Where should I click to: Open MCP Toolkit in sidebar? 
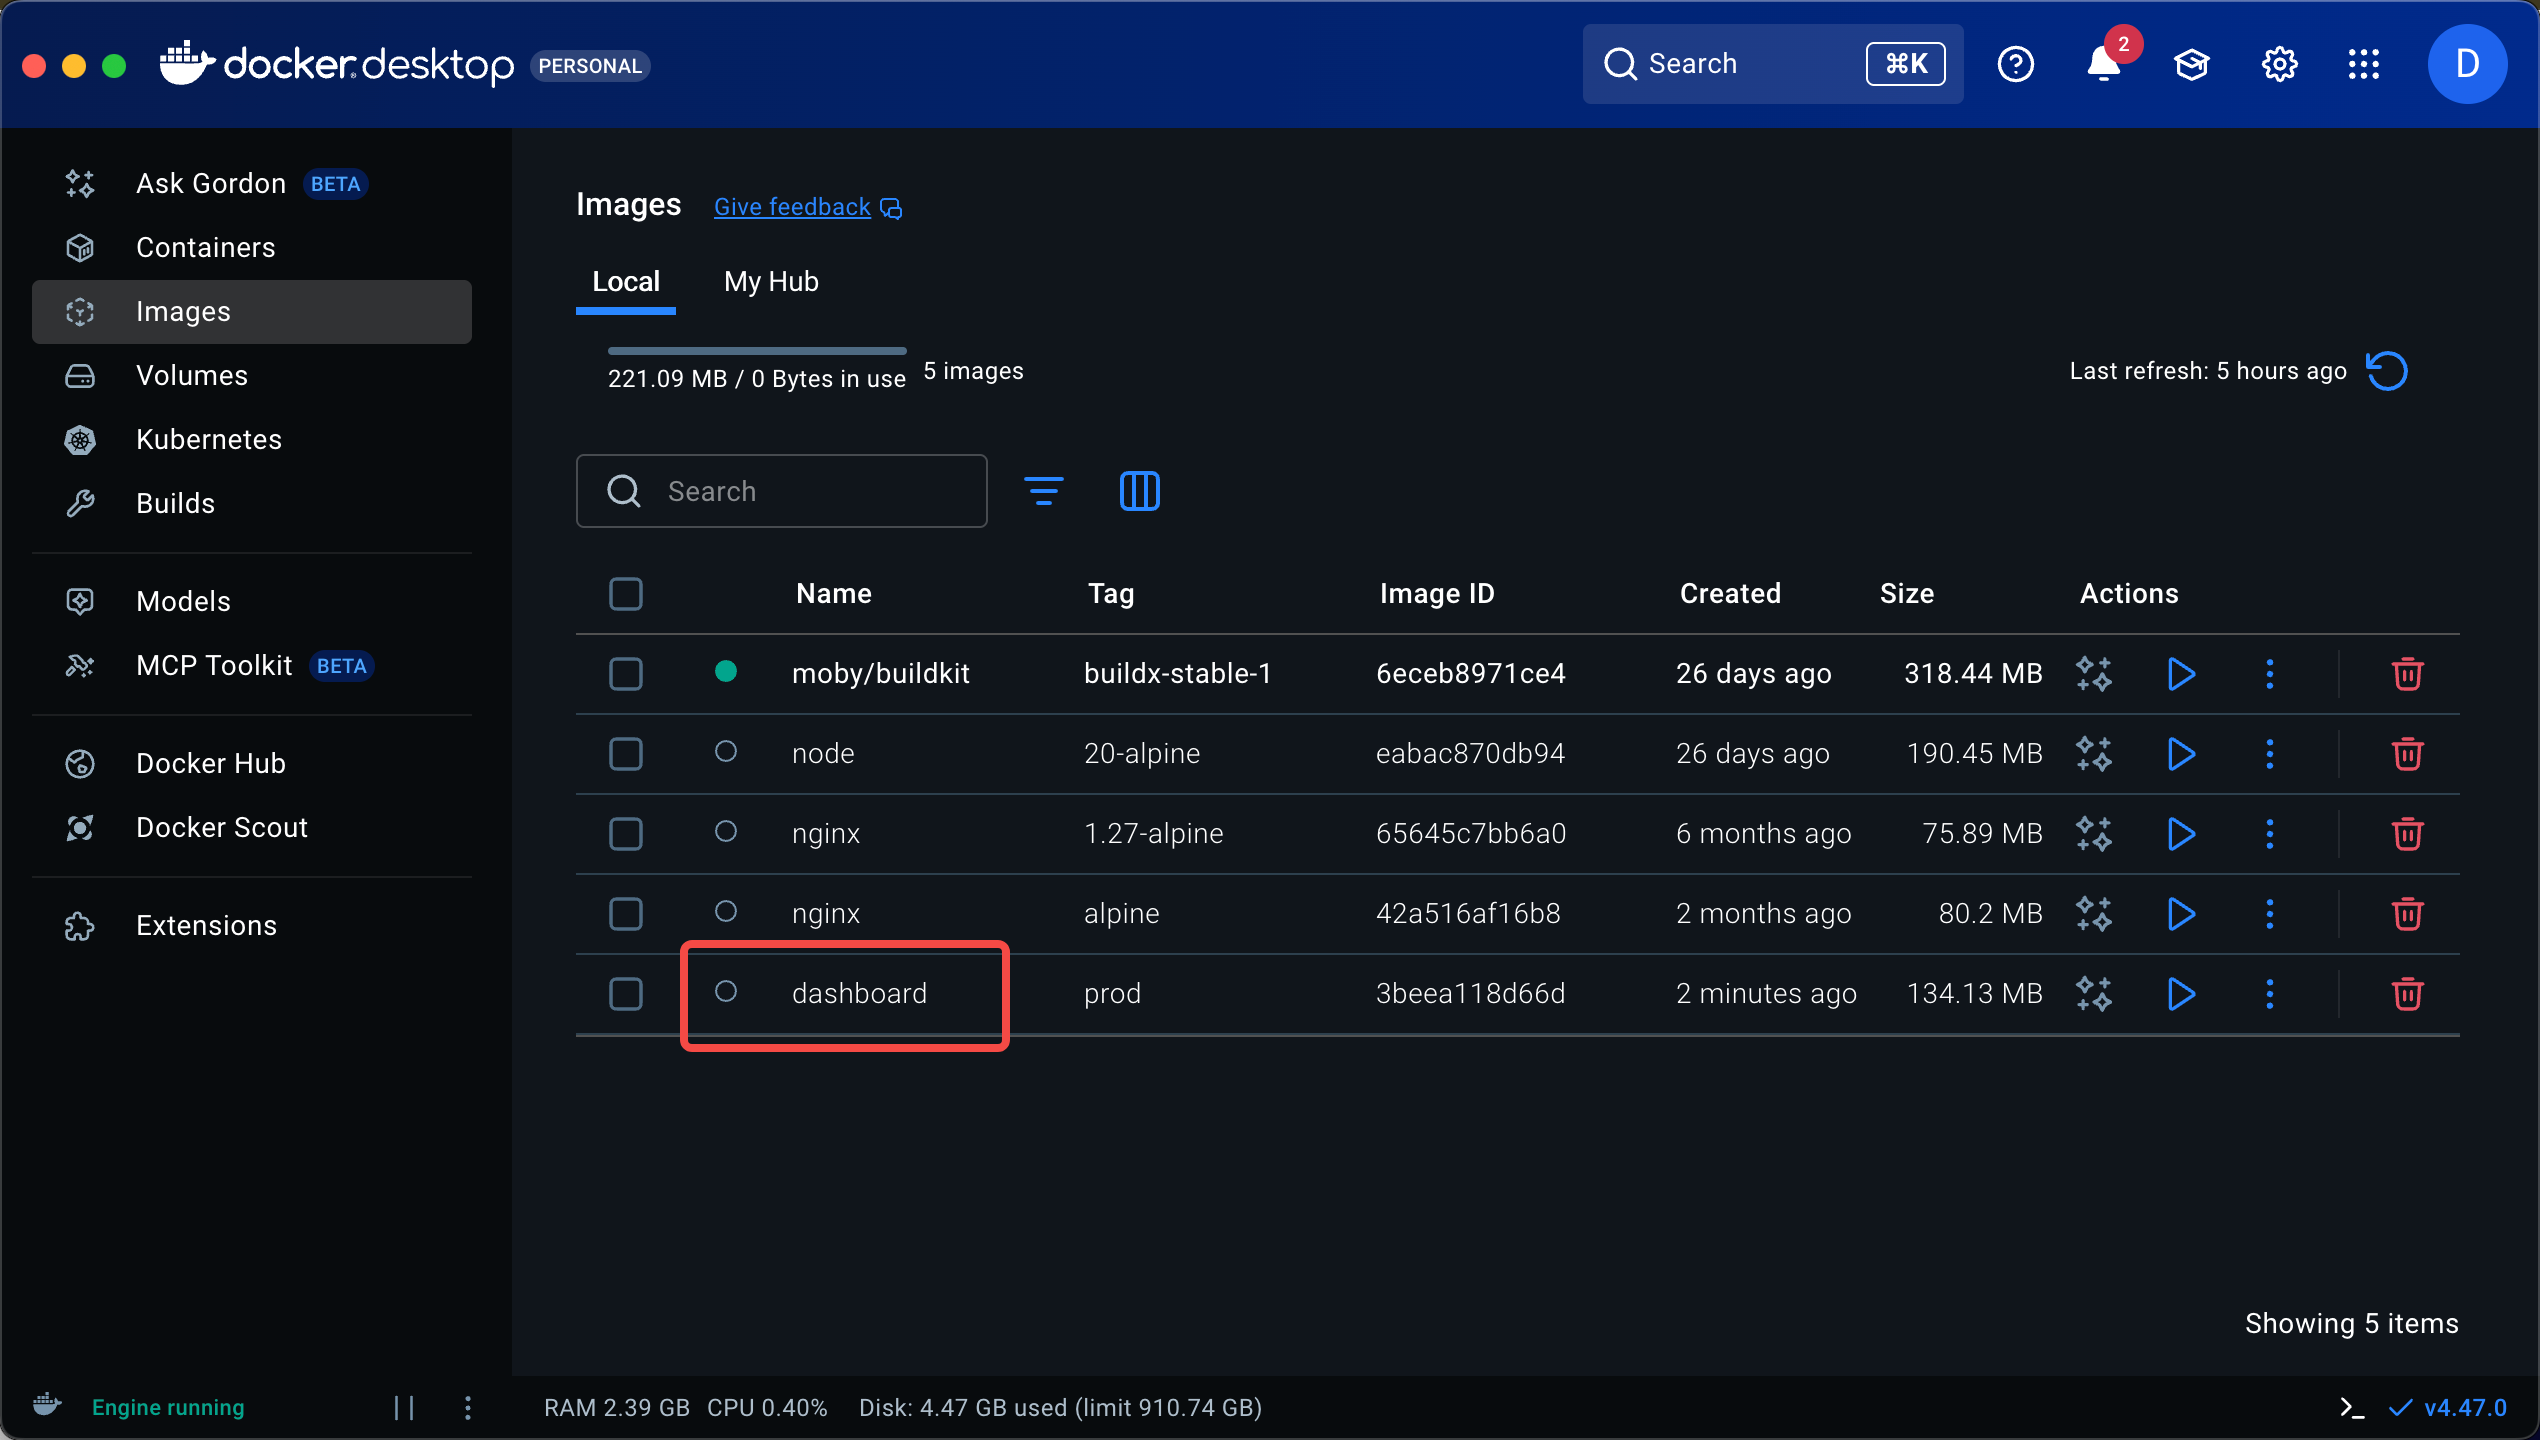pos(252,666)
